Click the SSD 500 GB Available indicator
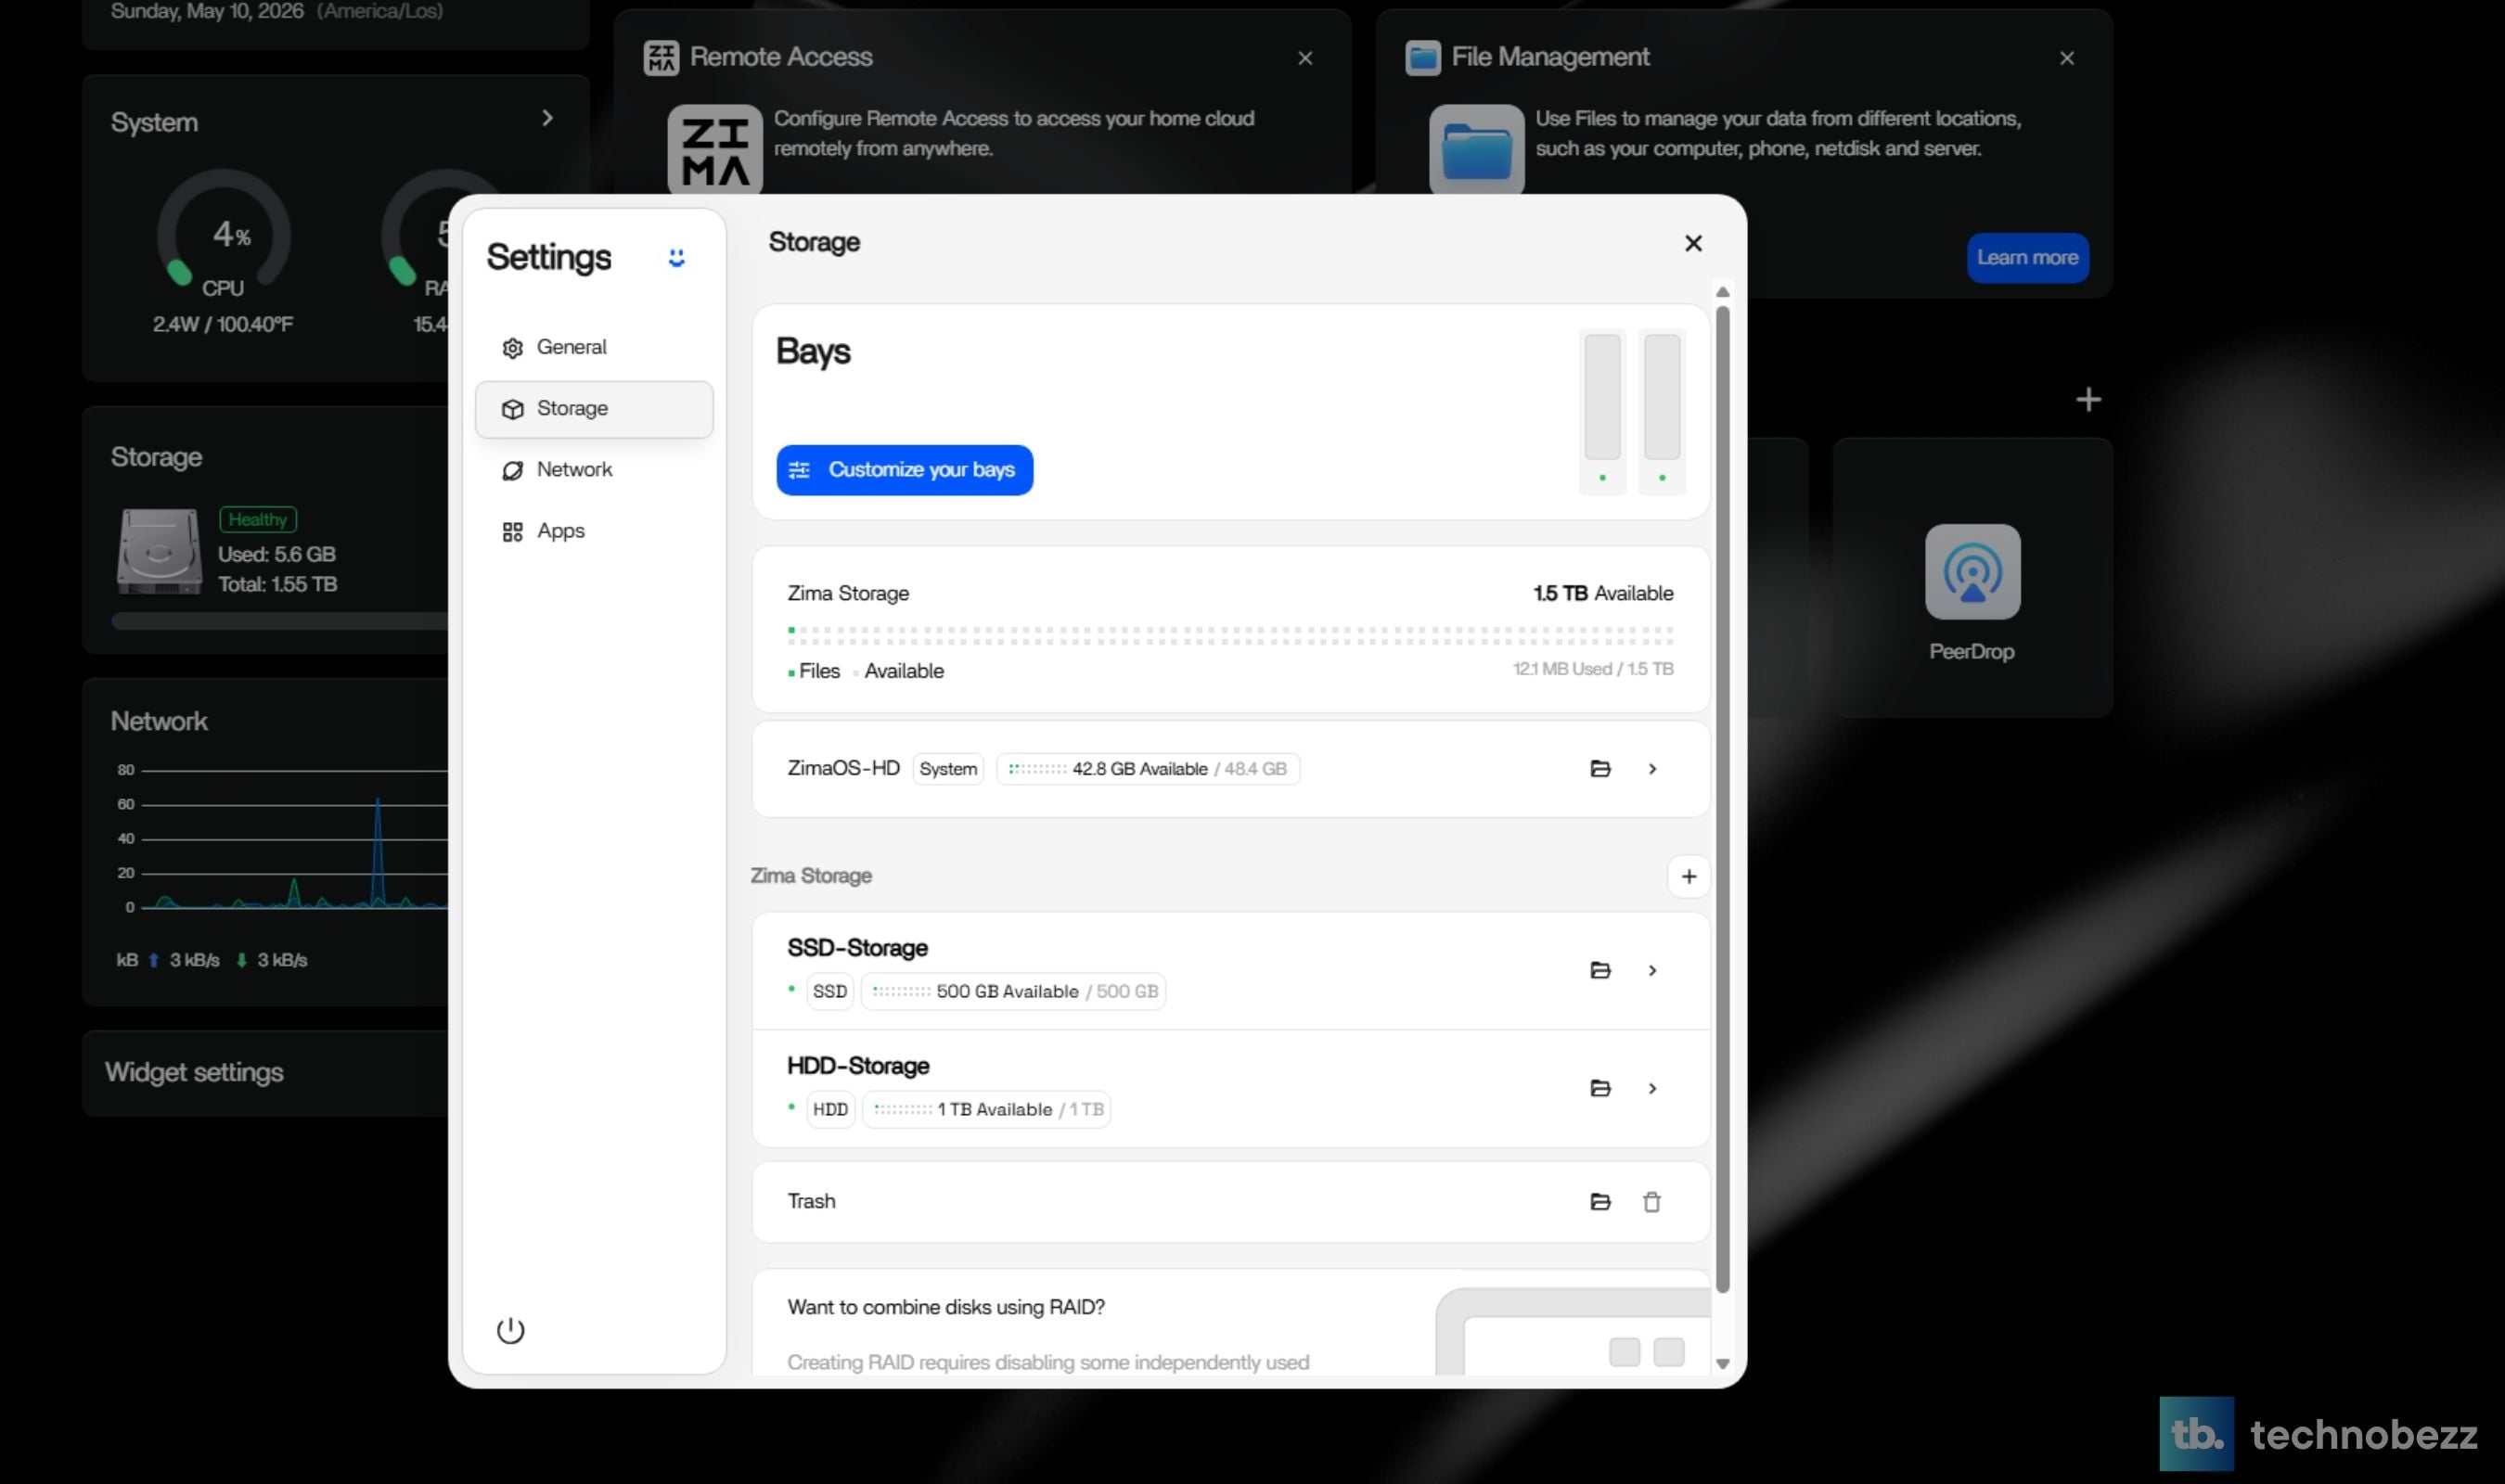2505x1484 pixels. 1013,991
